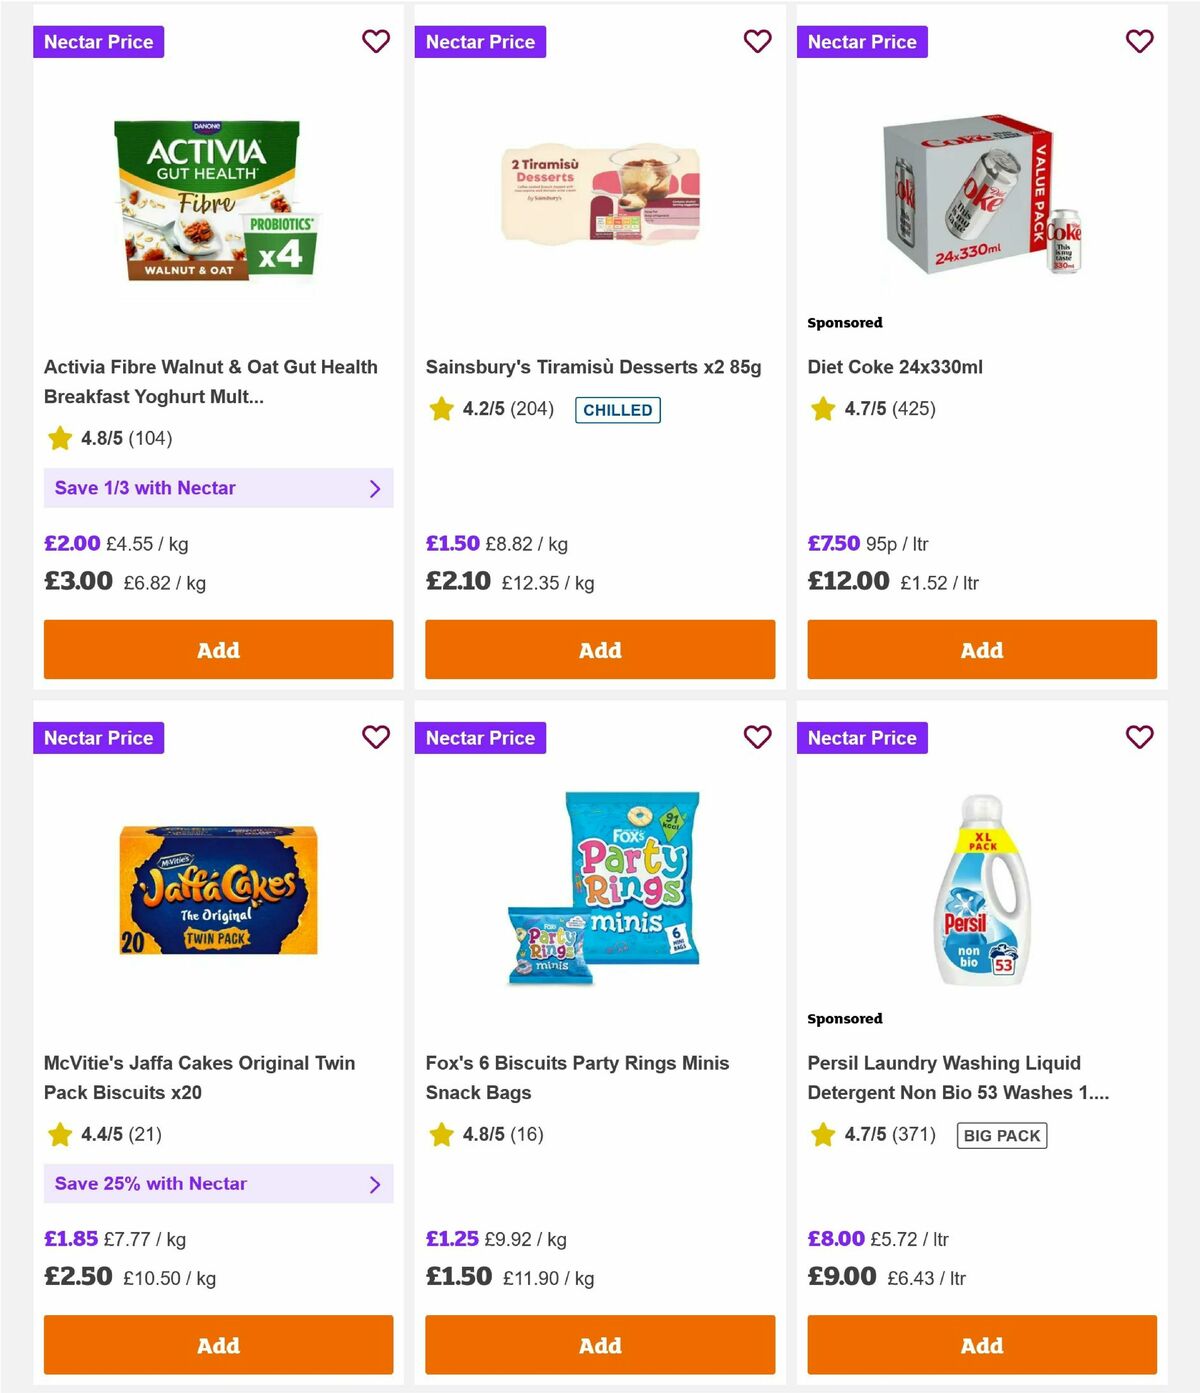Expand the 'Save 1/3 with Nectar' offer
This screenshot has width=1200, height=1393.
pyautogui.click(x=218, y=488)
